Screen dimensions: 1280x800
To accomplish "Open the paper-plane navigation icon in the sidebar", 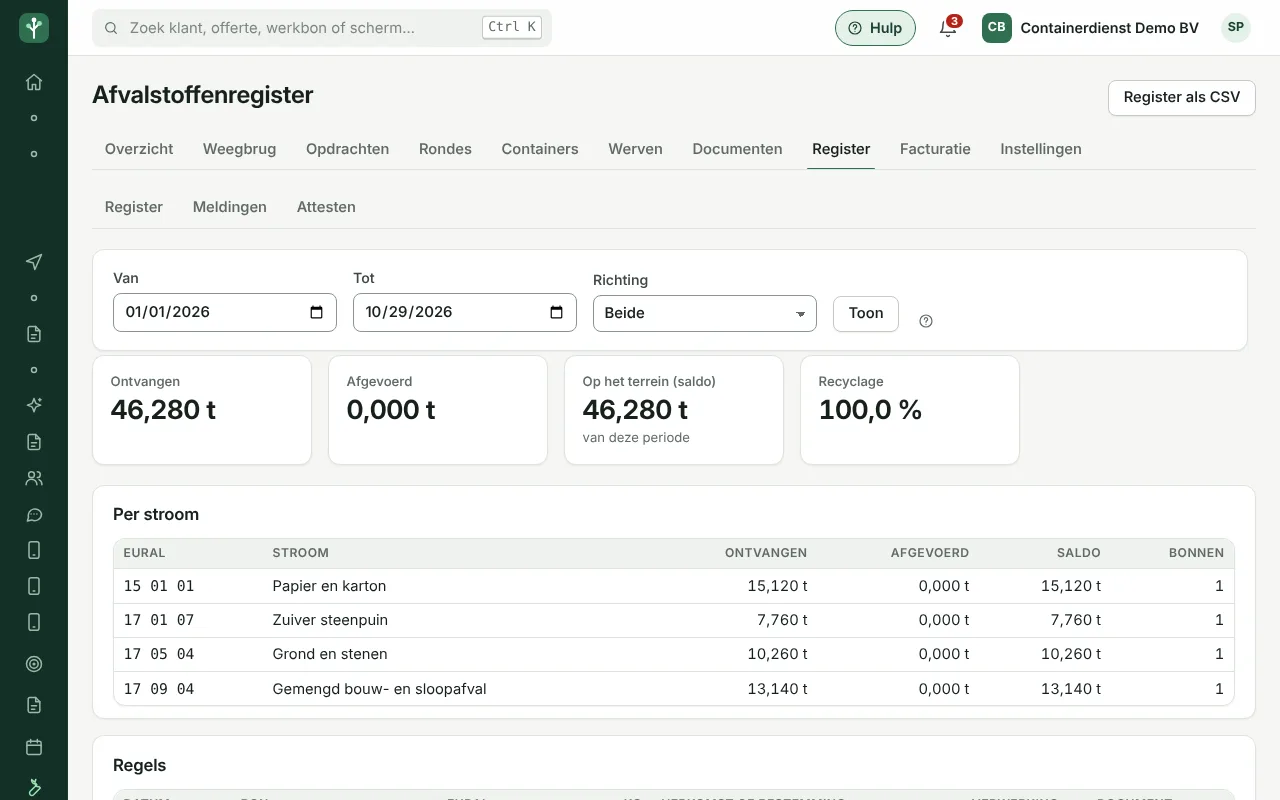I will pos(34,262).
